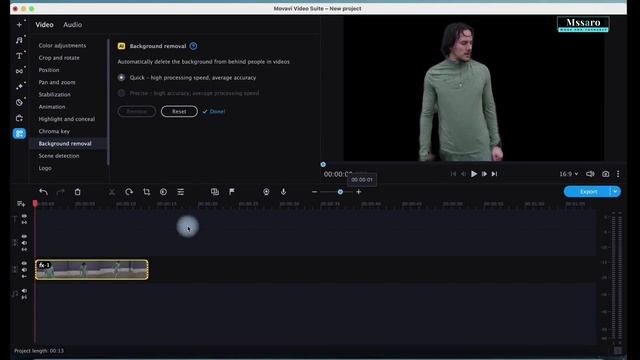The width and height of the screenshot is (640, 360).
Task: Open the sidebar tab above highlighted More tools
Action: tap(19, 118)
